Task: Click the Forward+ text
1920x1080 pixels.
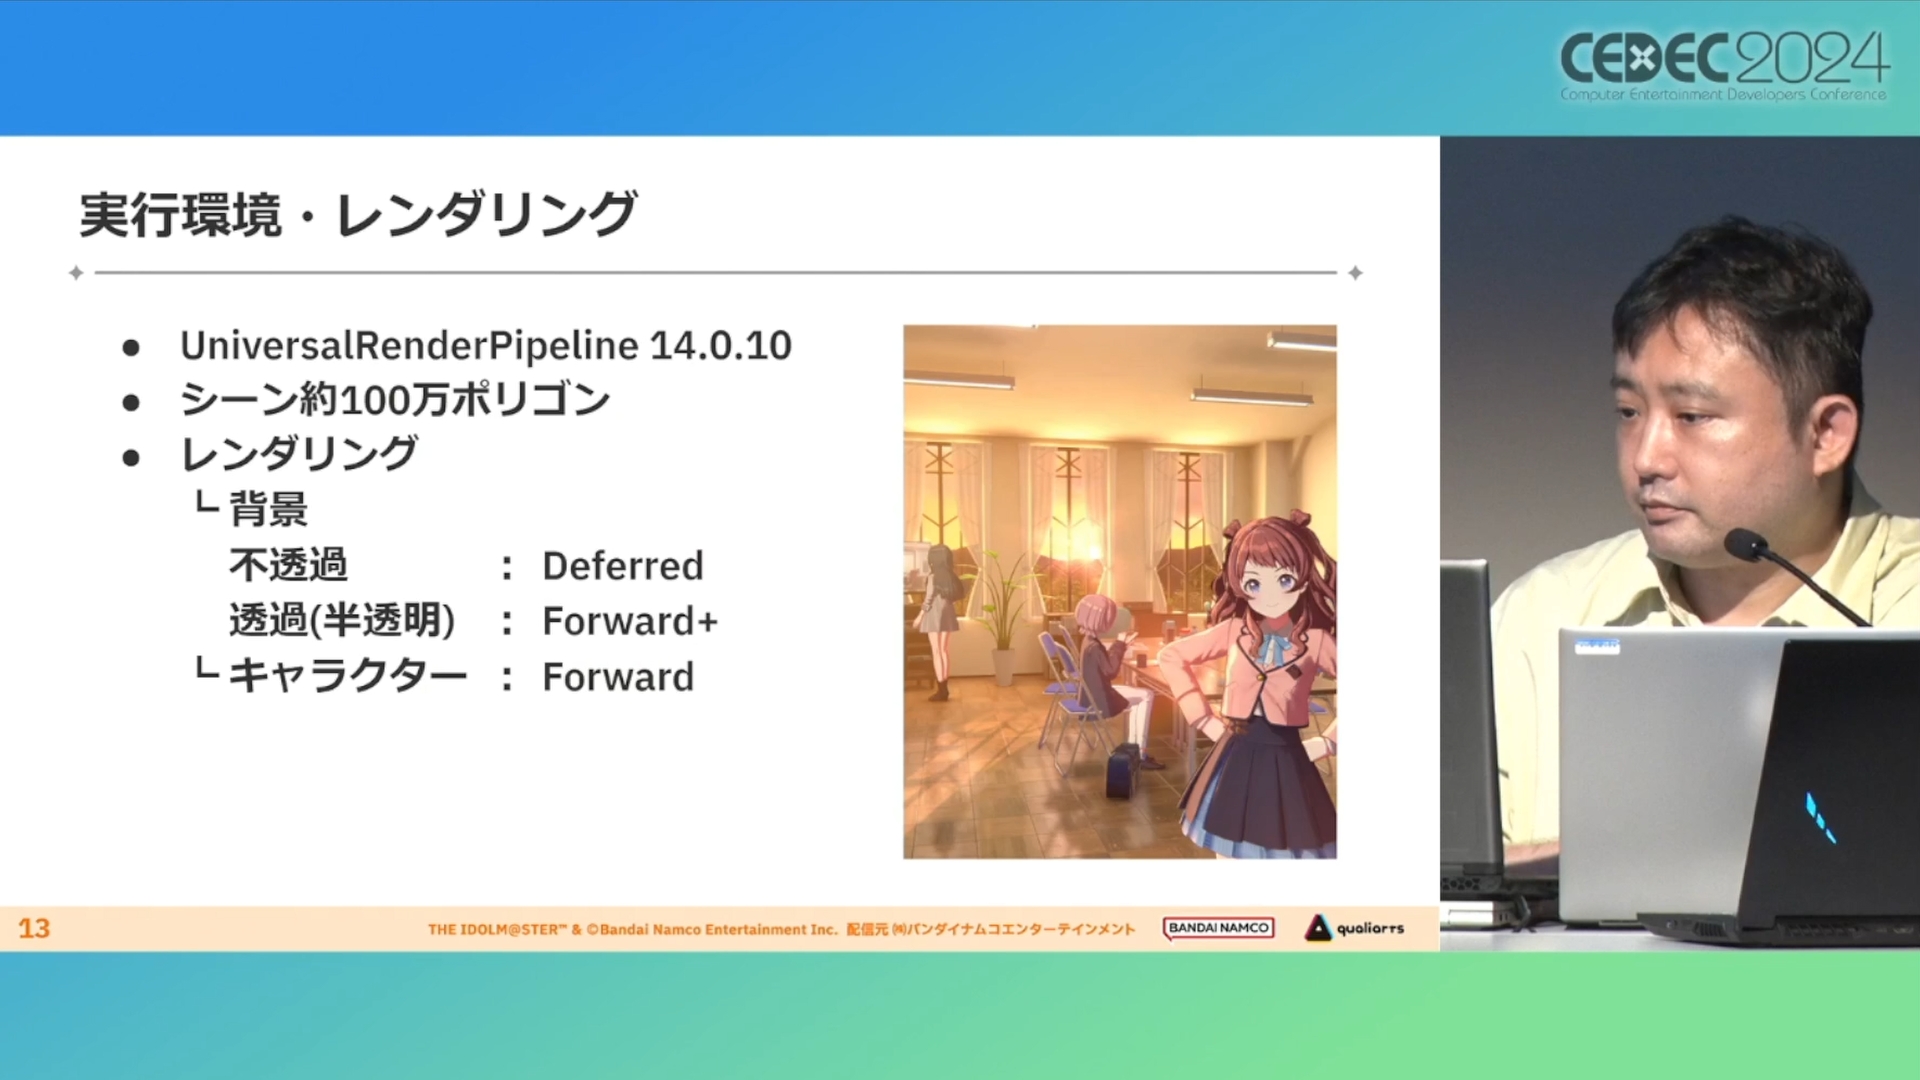Action: point(630,621)
